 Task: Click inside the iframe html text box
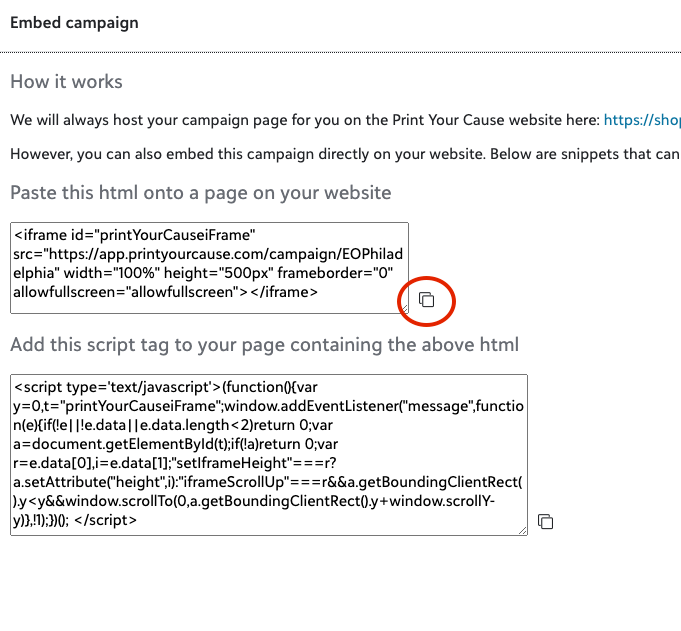coord(209,268)
